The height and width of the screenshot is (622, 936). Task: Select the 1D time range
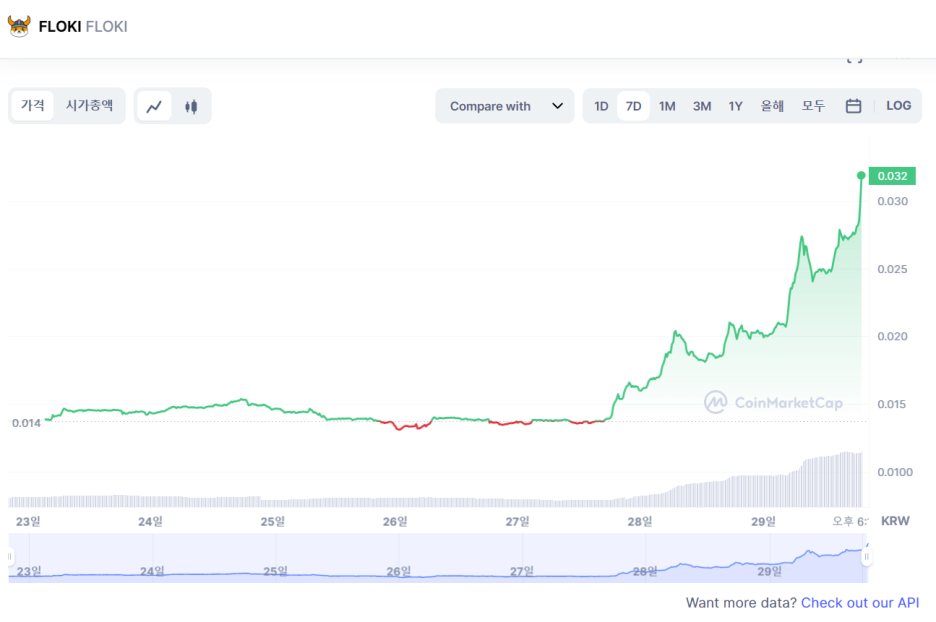click(x=601, y=106)
